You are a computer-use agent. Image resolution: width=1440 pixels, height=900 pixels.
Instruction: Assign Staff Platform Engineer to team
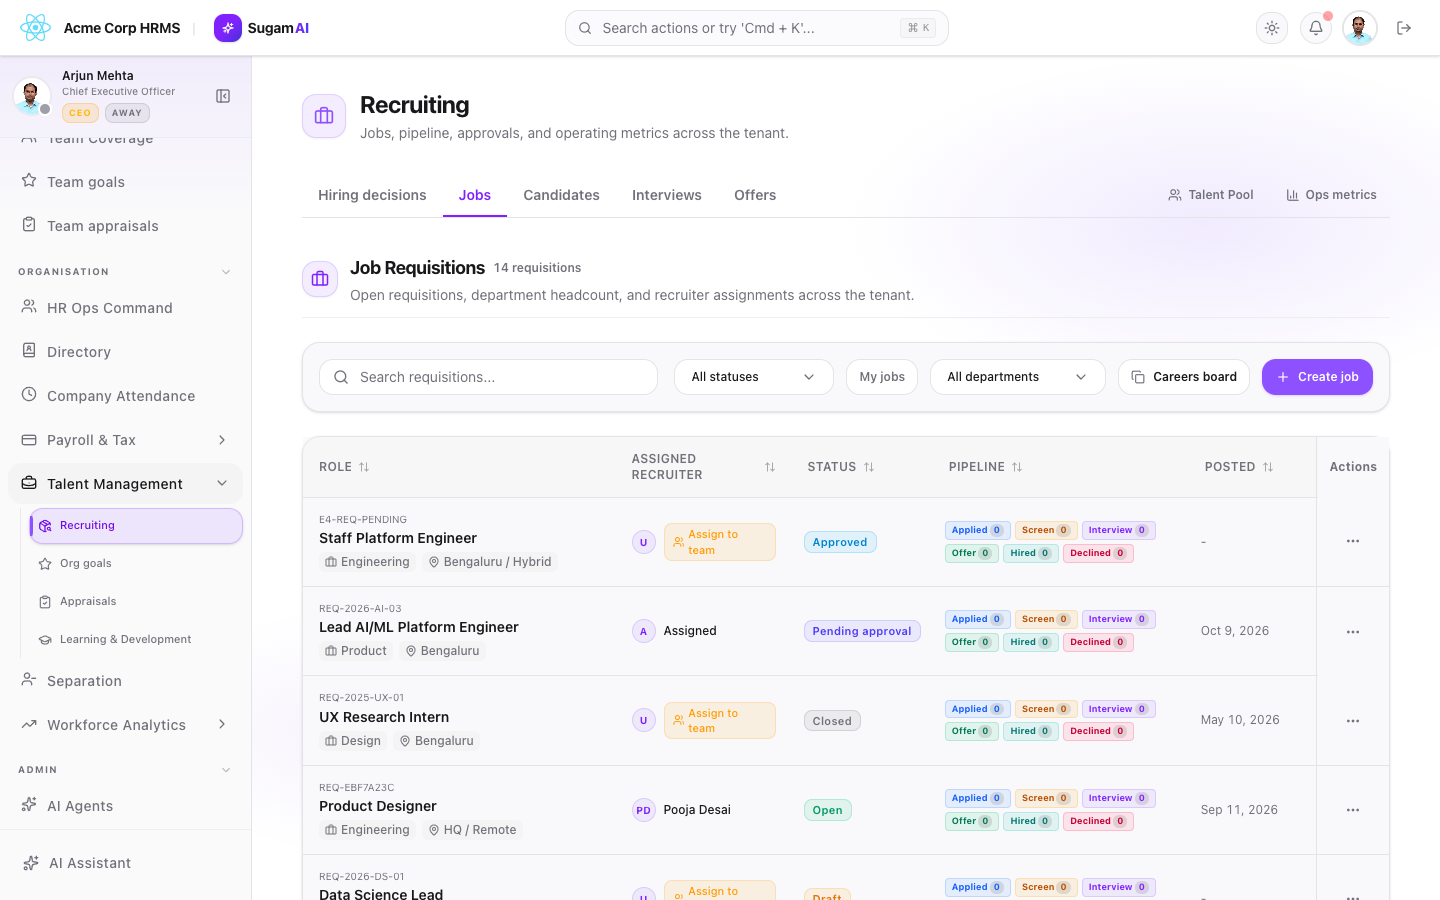coord(720,542)
